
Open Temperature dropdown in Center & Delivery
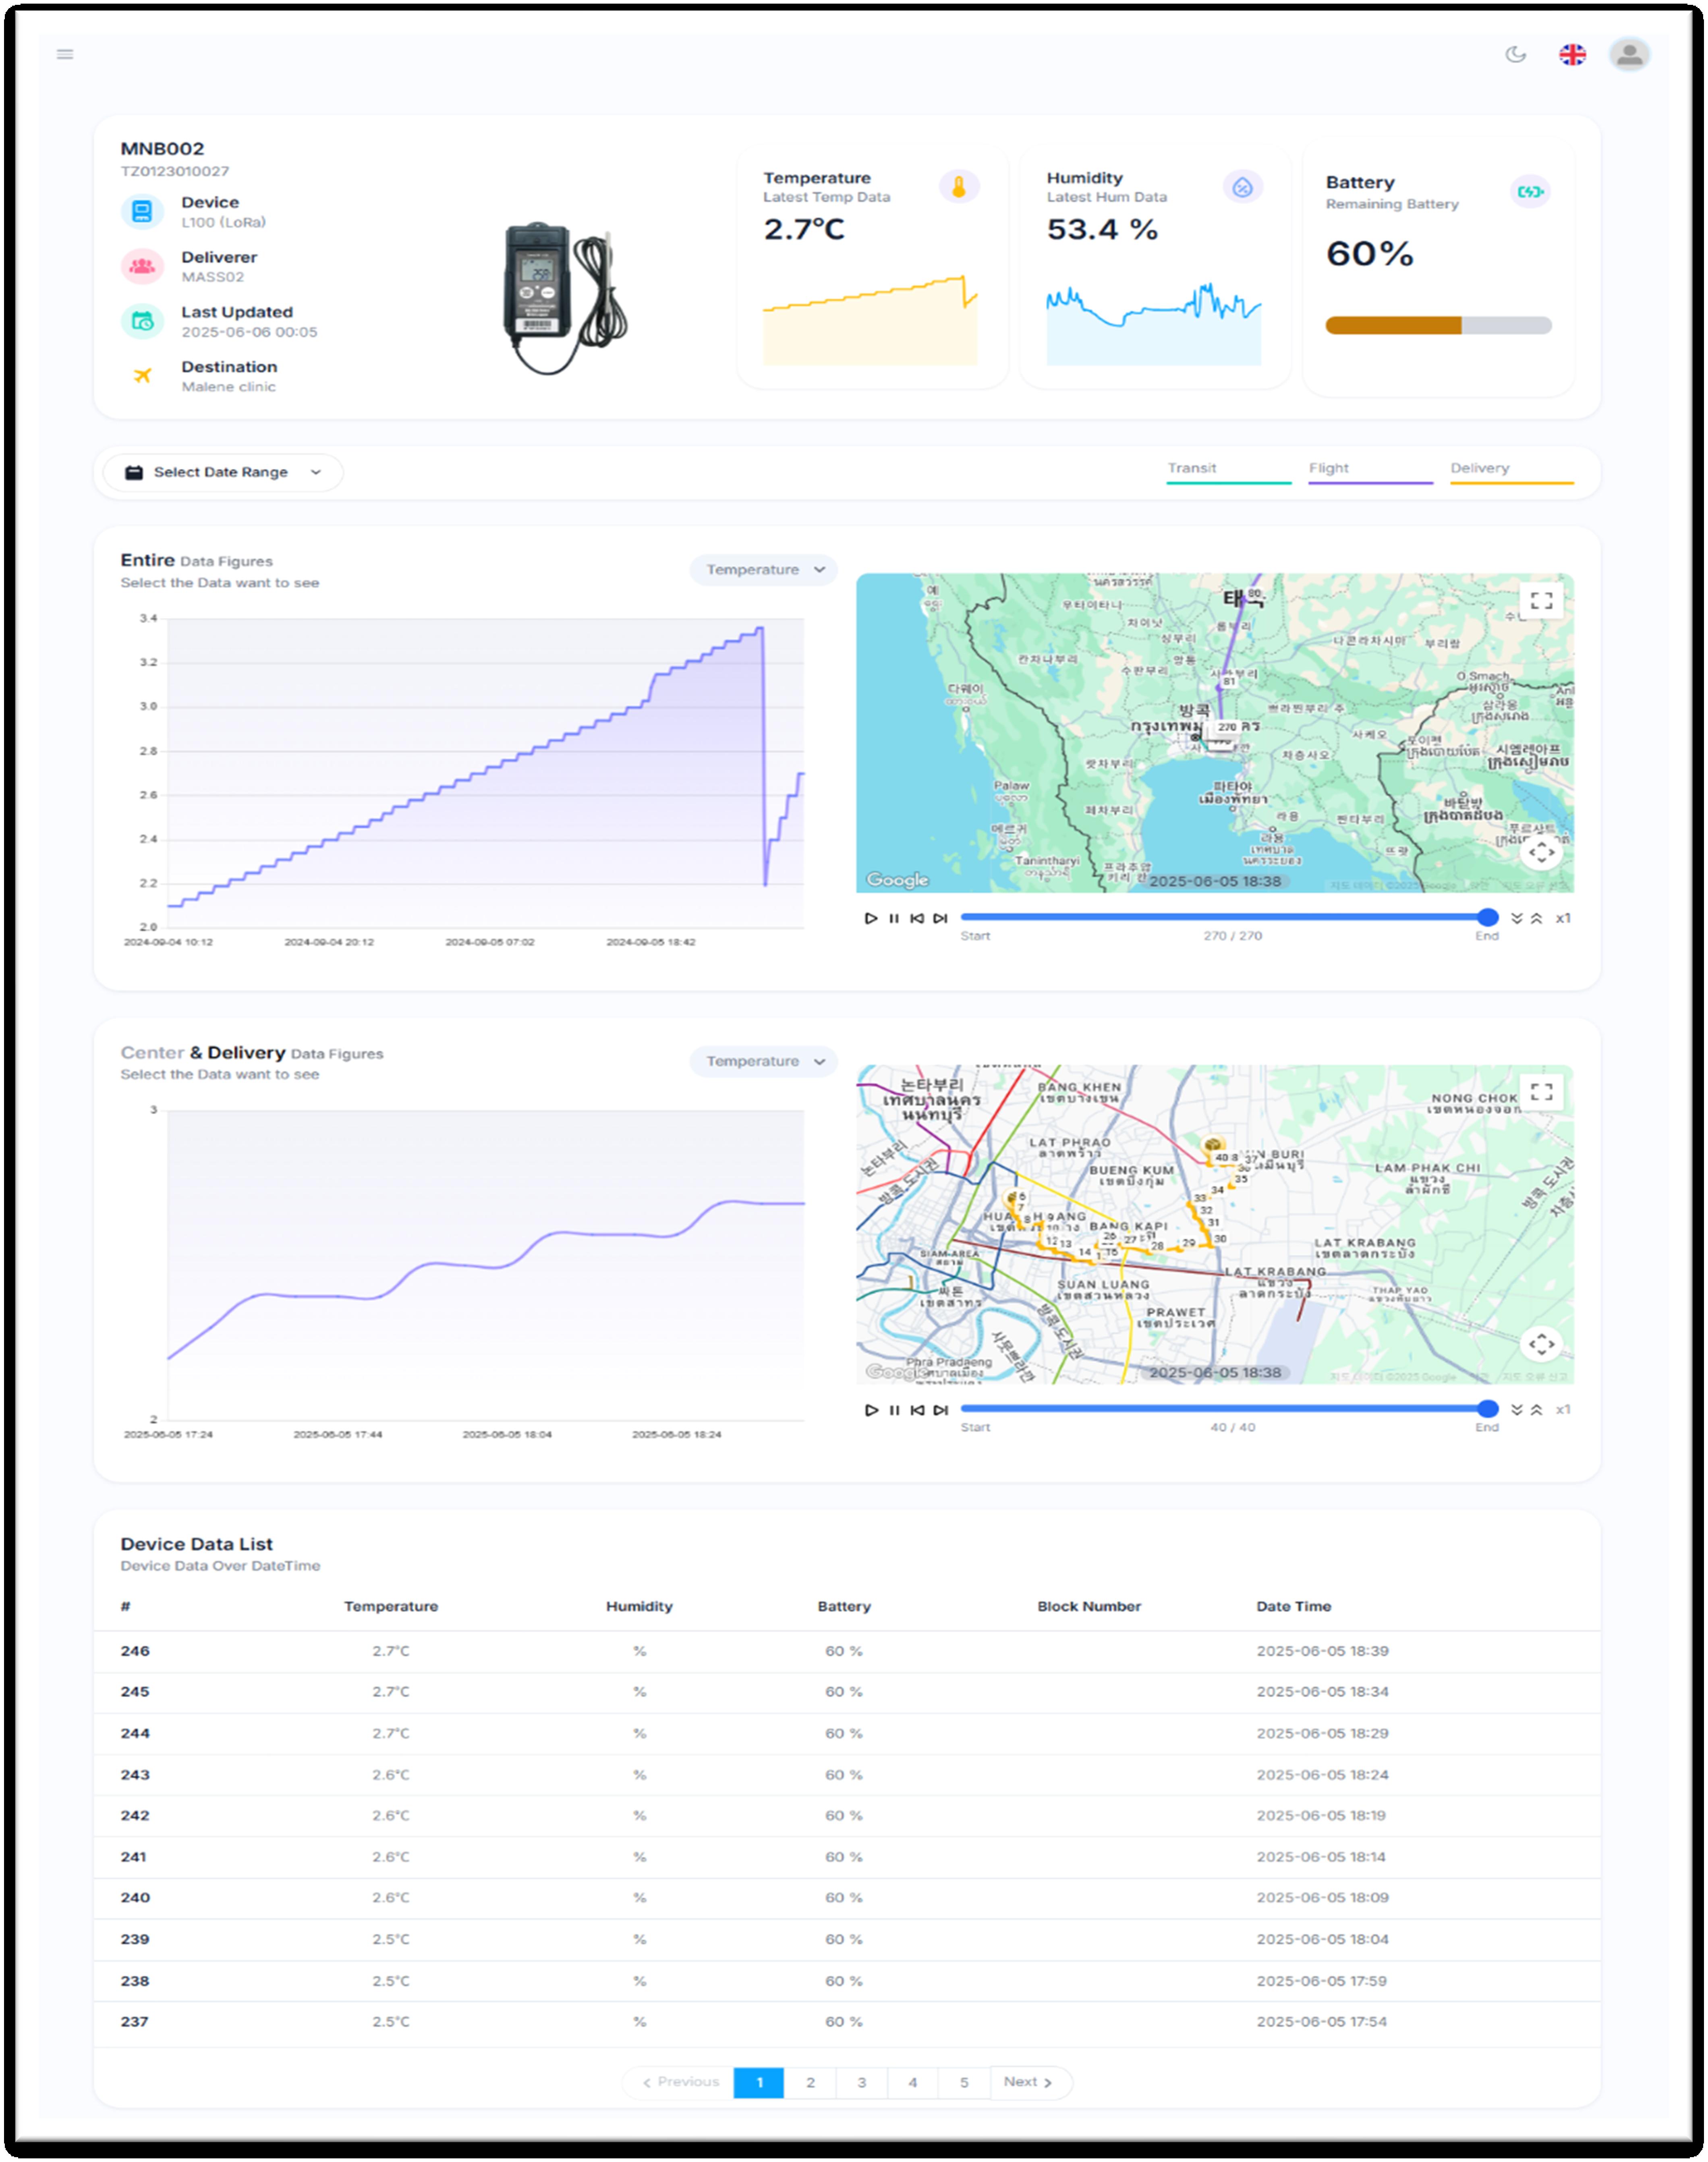coord(764,1061)
